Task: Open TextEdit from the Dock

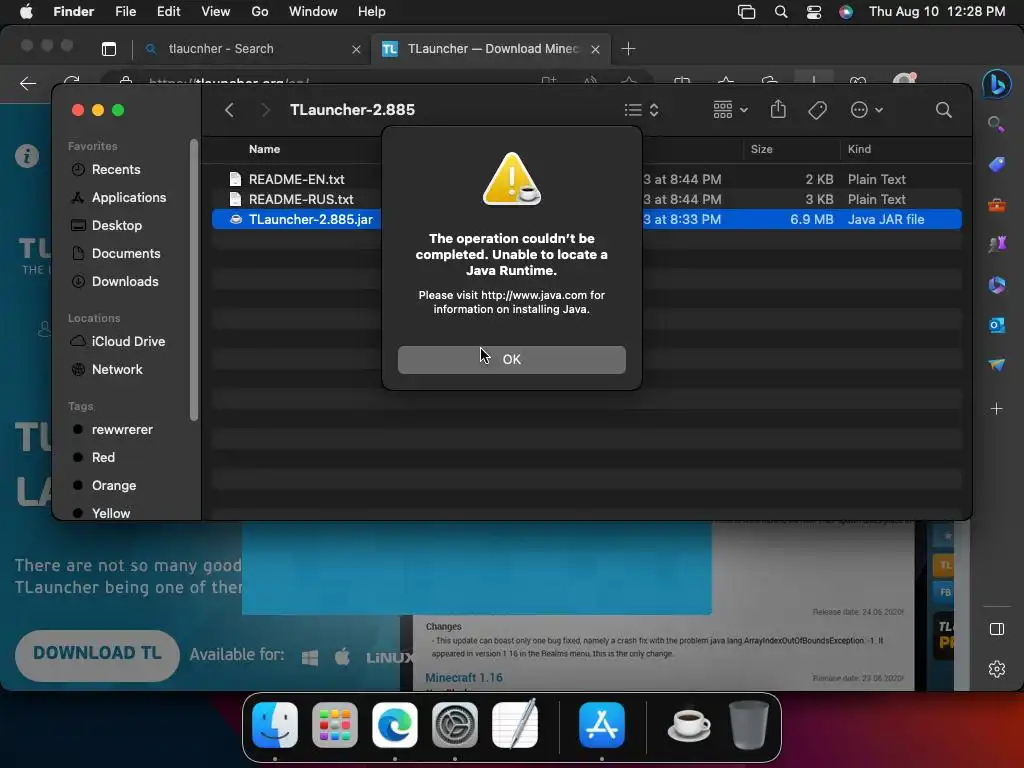Action: [x=515, y=725]
